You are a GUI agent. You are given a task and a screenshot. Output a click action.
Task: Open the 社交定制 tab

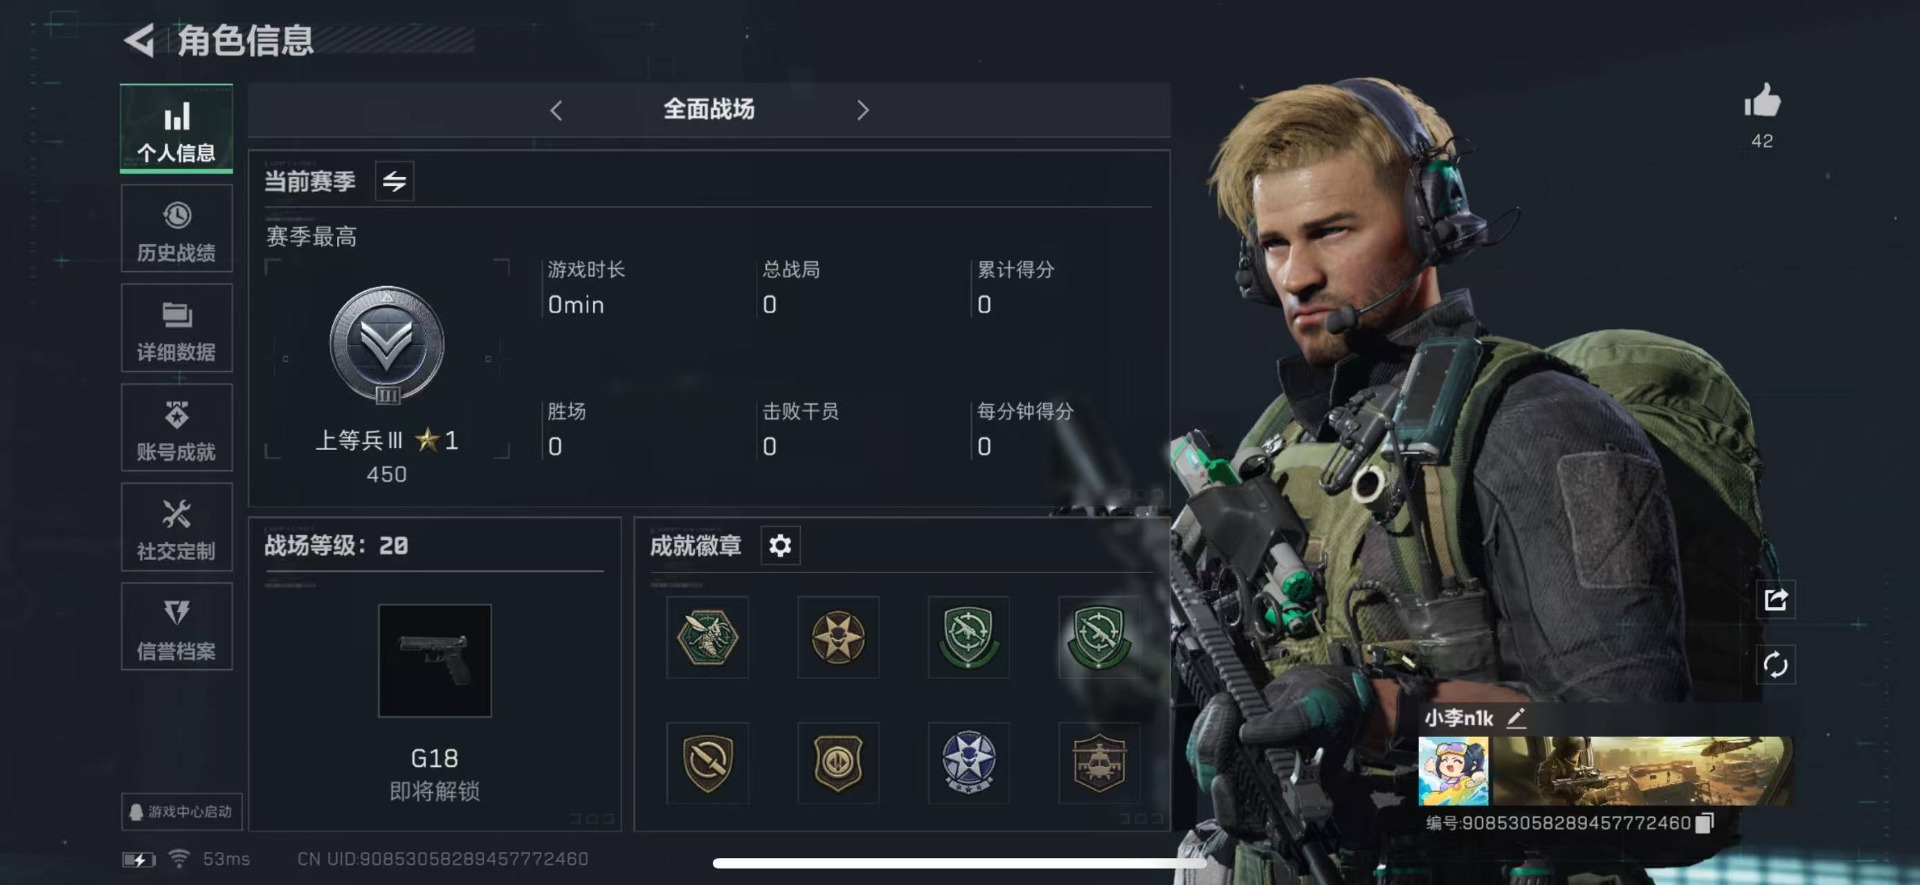(177, 527)
